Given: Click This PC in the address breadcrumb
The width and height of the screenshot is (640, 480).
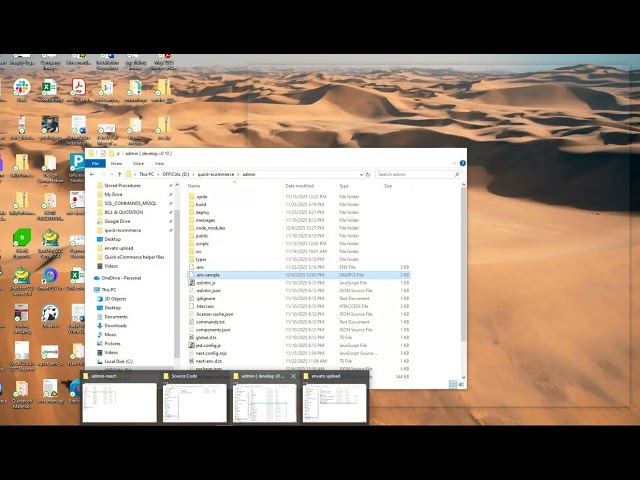Looking at the screenshot, I should tap(147, 174).
